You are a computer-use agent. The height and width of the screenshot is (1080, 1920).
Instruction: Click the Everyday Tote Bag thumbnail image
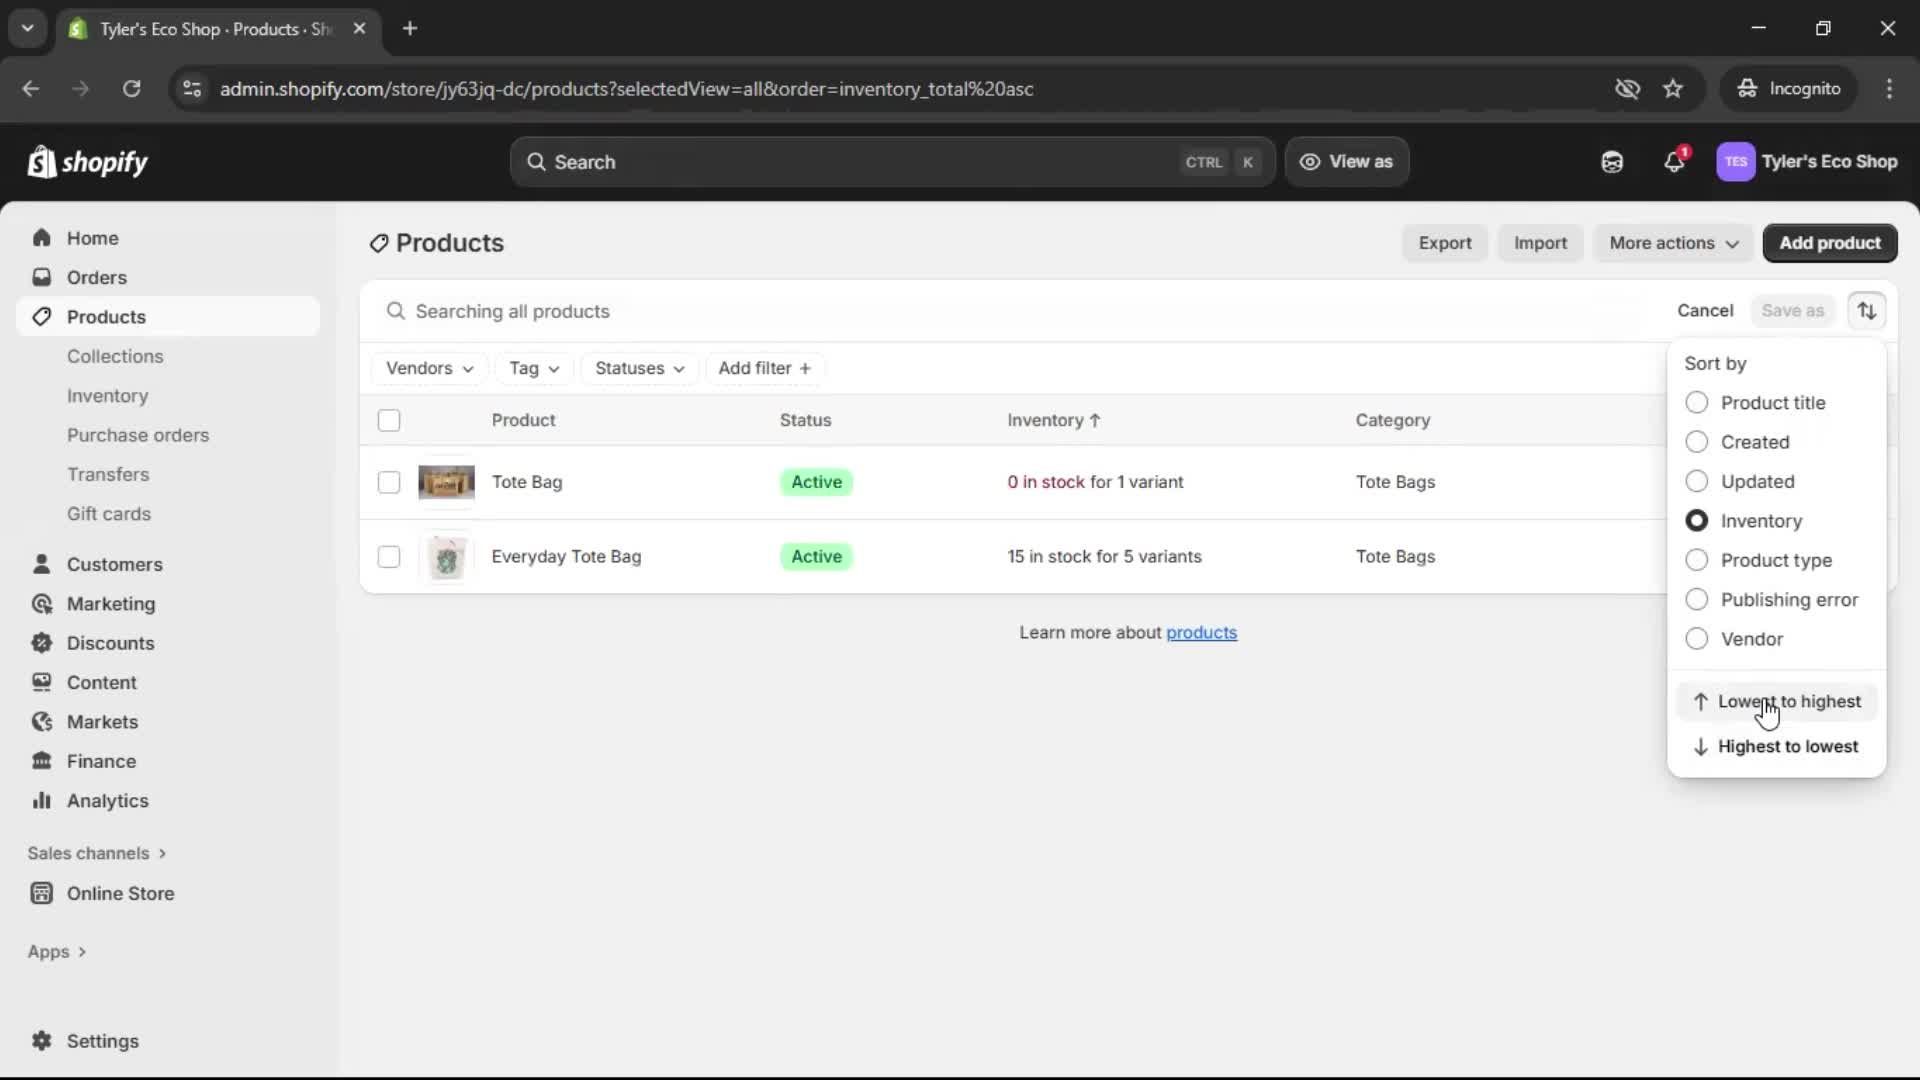point(447,557)
